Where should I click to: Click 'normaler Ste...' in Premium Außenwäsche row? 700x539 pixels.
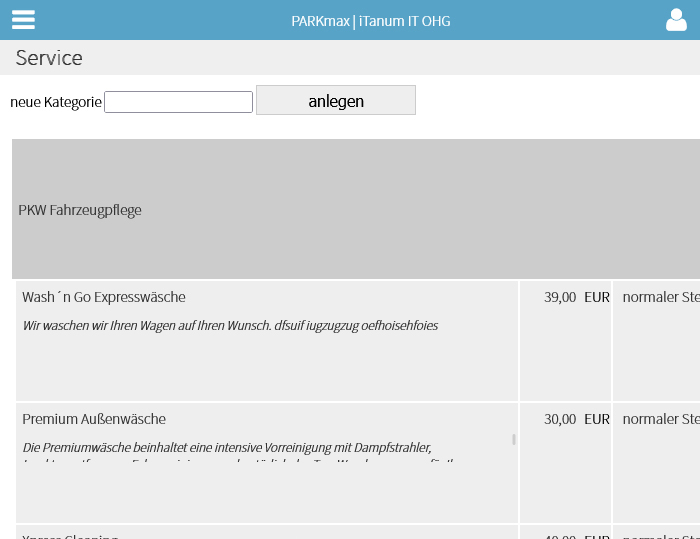coord(661,419)
